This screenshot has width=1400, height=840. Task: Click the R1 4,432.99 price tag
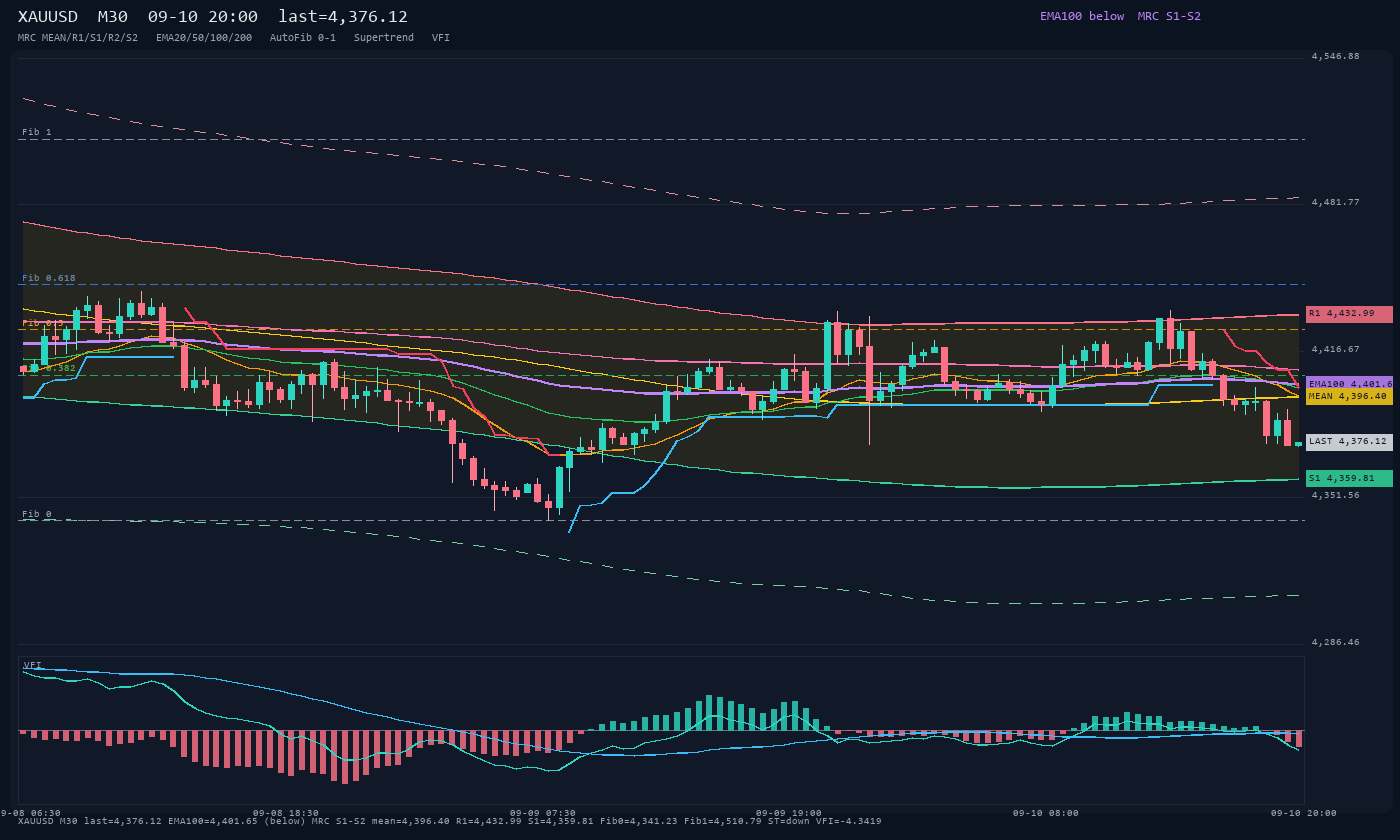(x=1349, y=314)
